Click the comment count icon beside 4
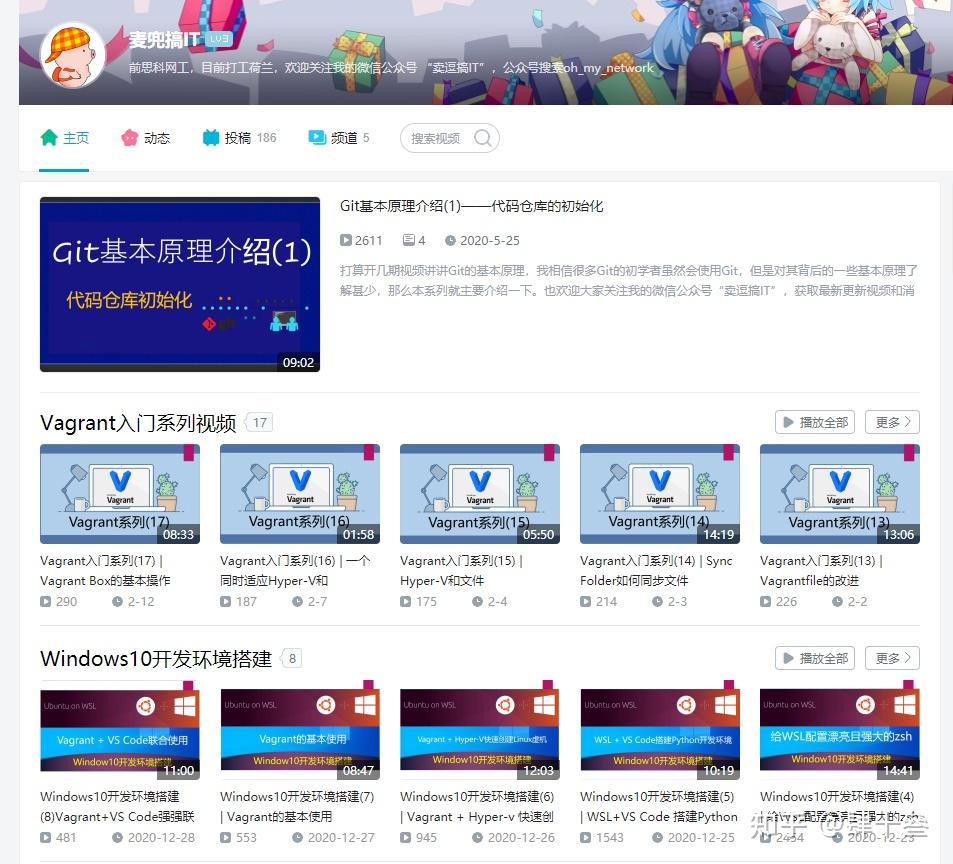This screenshot has width=953, height=864. coord(409,241)
